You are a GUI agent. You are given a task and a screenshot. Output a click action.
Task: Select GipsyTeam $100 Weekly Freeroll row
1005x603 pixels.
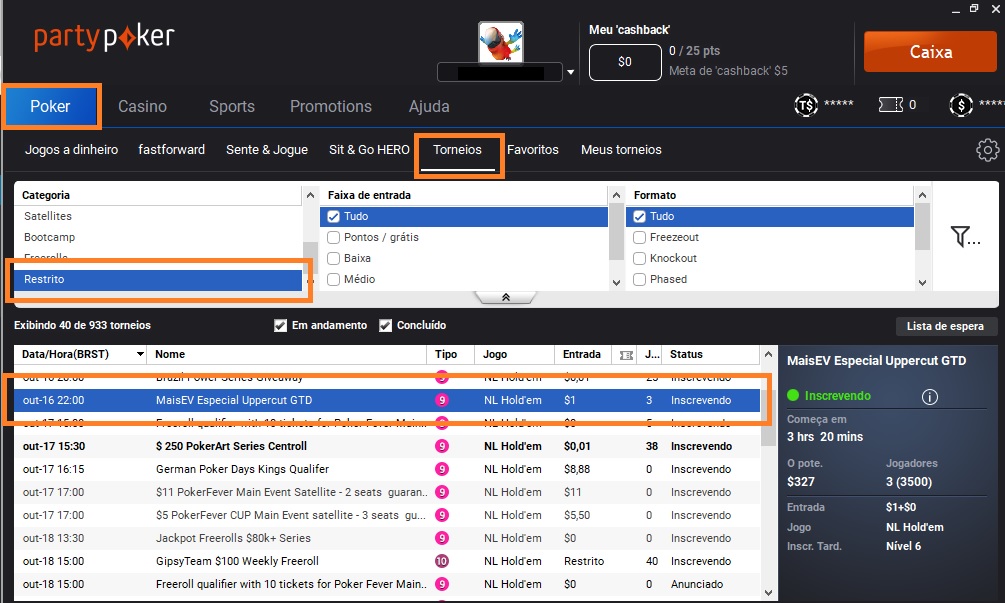[x=387, y=561]
